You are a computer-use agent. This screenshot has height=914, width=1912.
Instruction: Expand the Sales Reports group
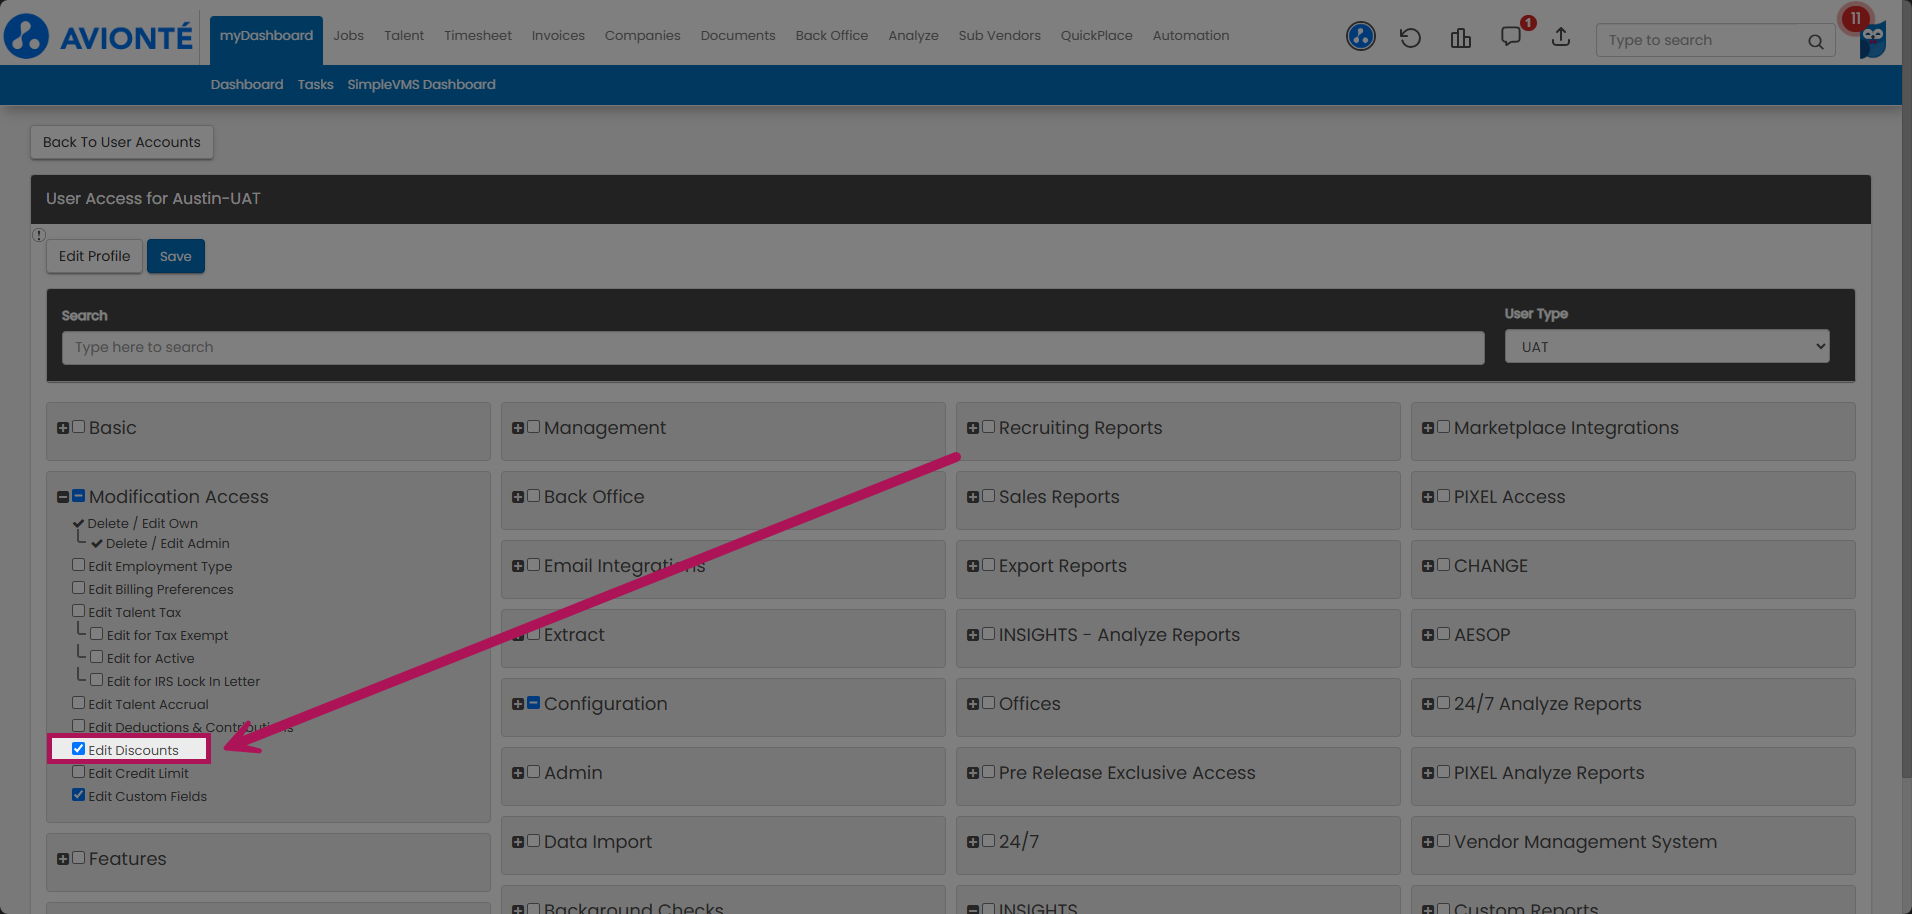tap(973, 497)
